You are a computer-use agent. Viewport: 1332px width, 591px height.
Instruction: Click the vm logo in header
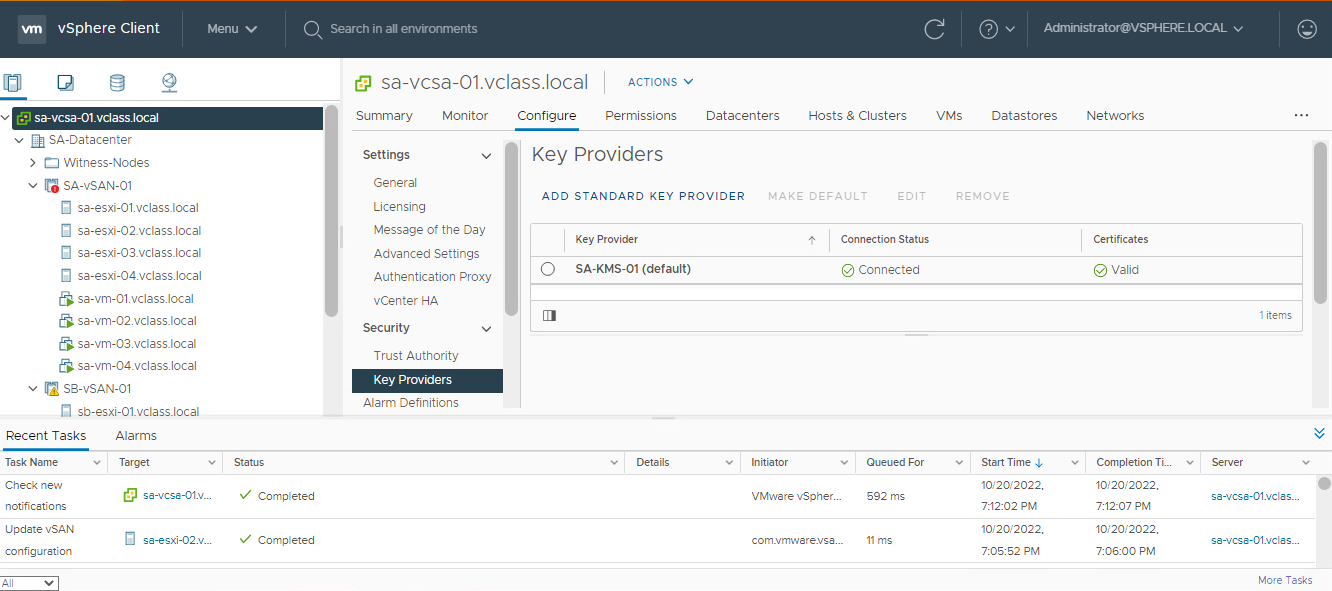(x=32, y=29)
